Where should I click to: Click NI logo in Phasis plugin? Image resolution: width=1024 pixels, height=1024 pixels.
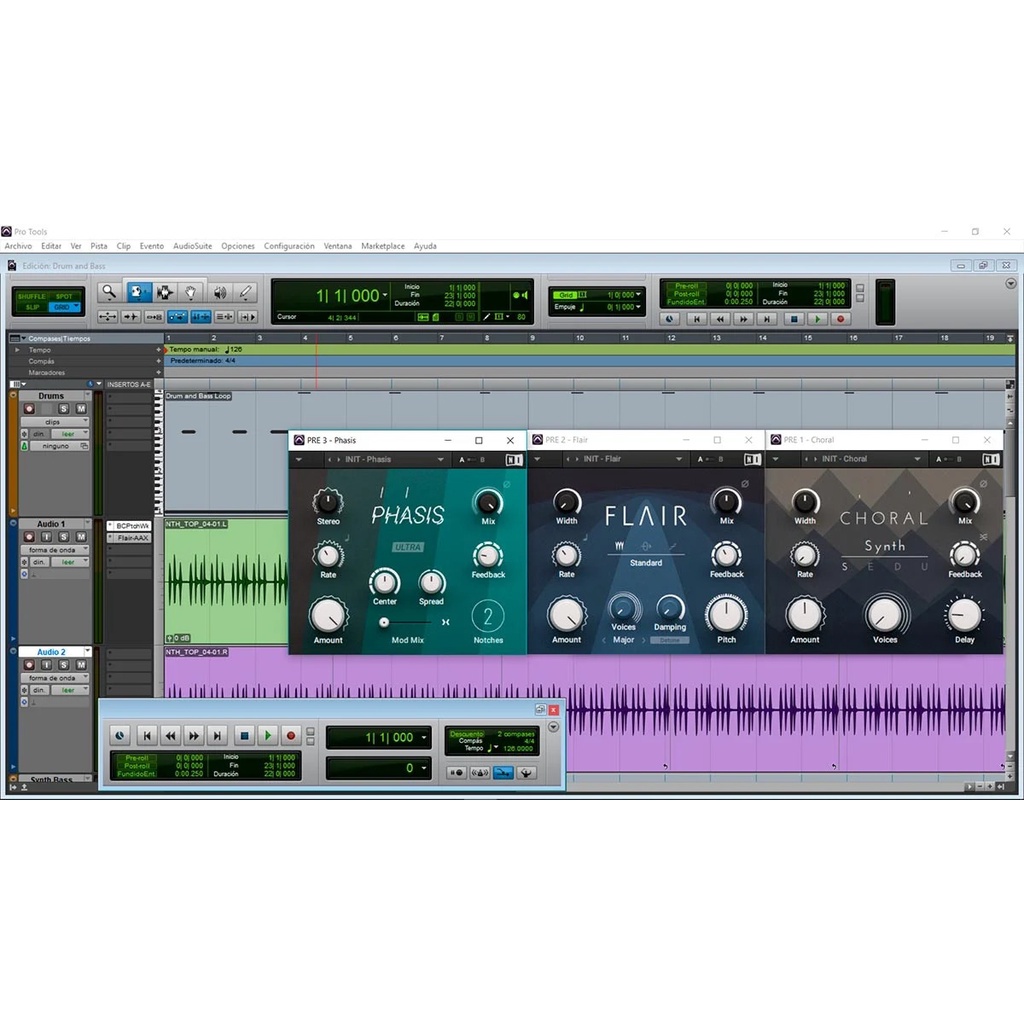pos(514,460)
